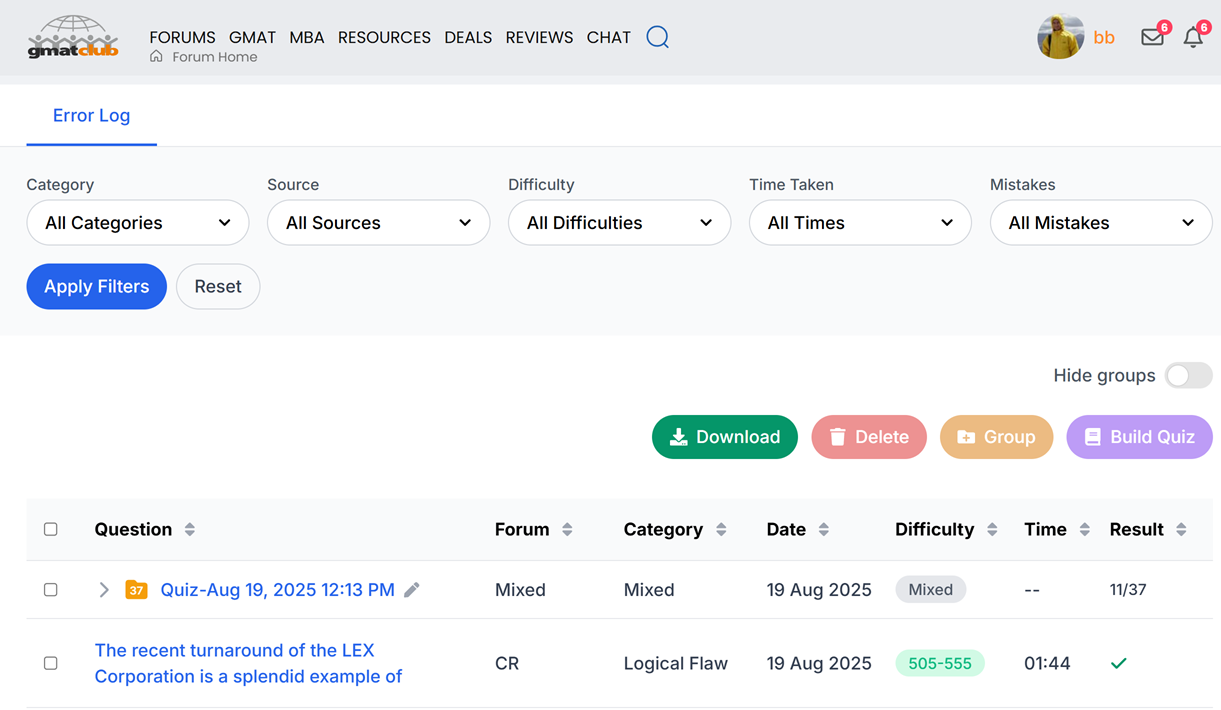Click the Forum Home breadcrumb icon

(156, 57)
